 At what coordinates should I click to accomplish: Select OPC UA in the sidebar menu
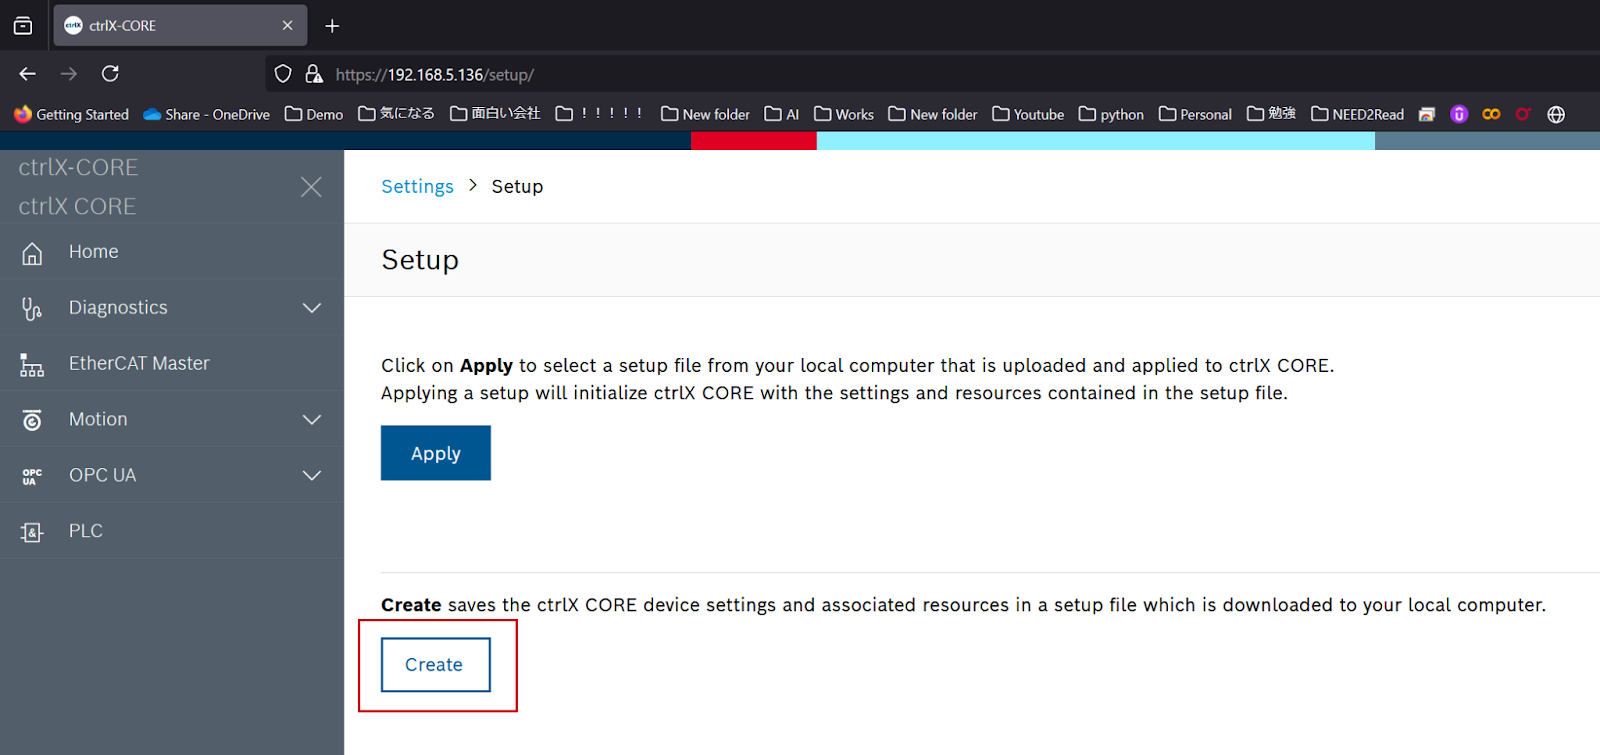pyautogui.click(x=172, y=476)
